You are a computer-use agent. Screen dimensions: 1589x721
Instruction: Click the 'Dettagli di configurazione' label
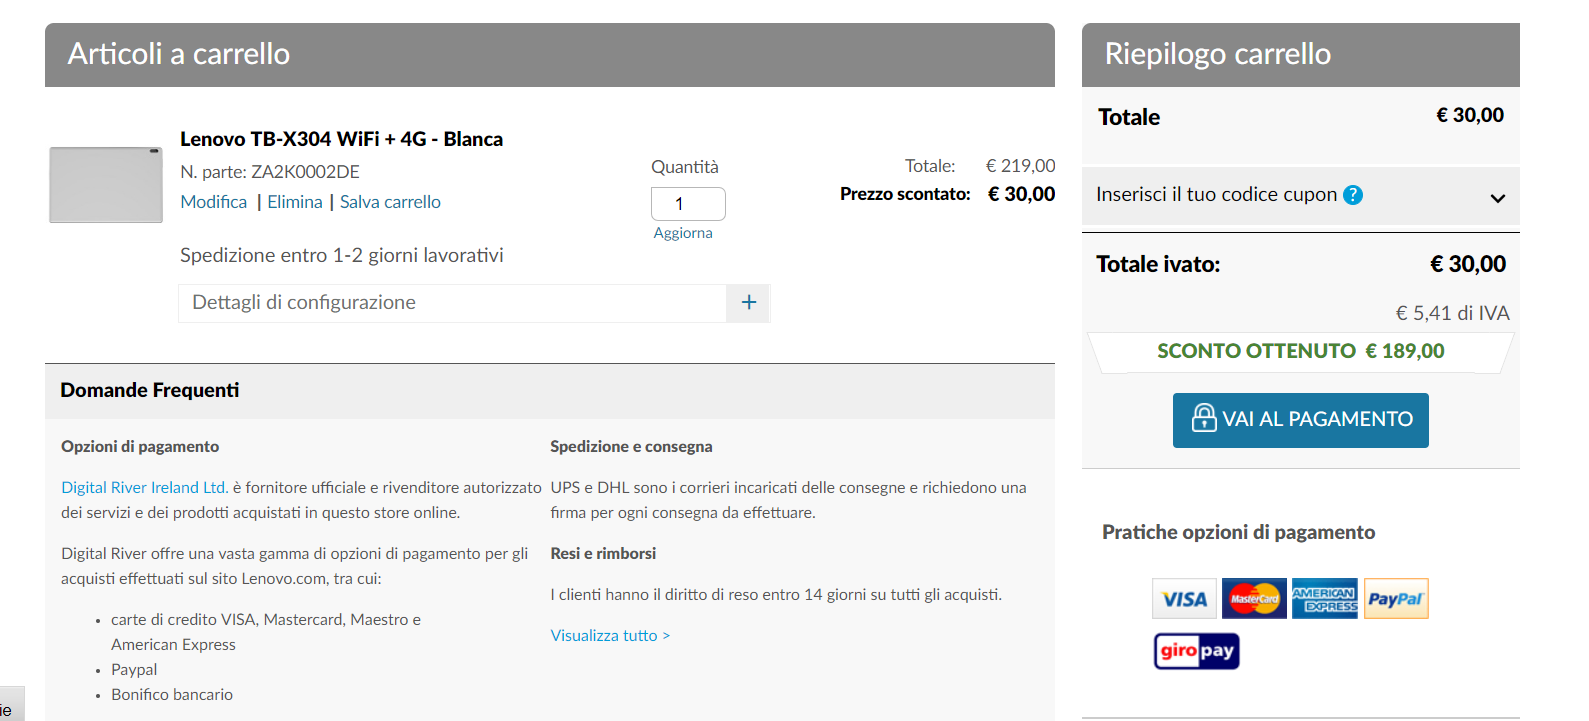(304, 303)
